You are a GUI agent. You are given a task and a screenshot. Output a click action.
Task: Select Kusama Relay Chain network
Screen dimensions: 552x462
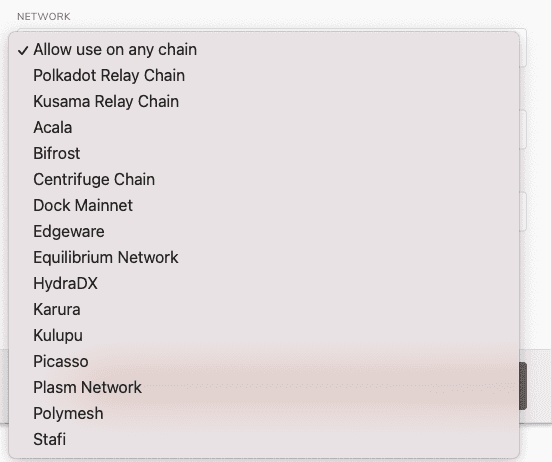264,102
